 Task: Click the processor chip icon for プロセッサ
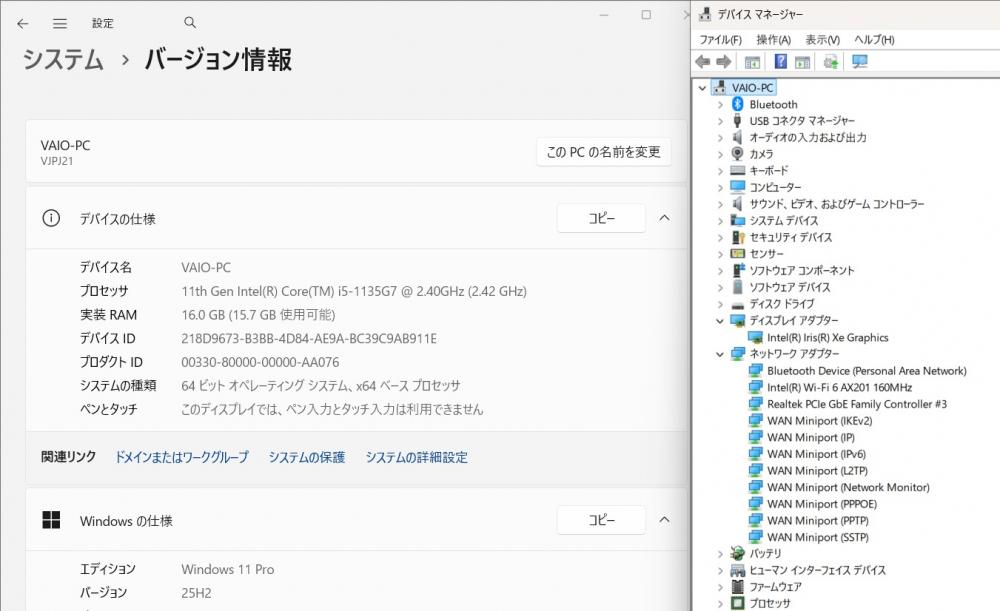tap(738, 603)
